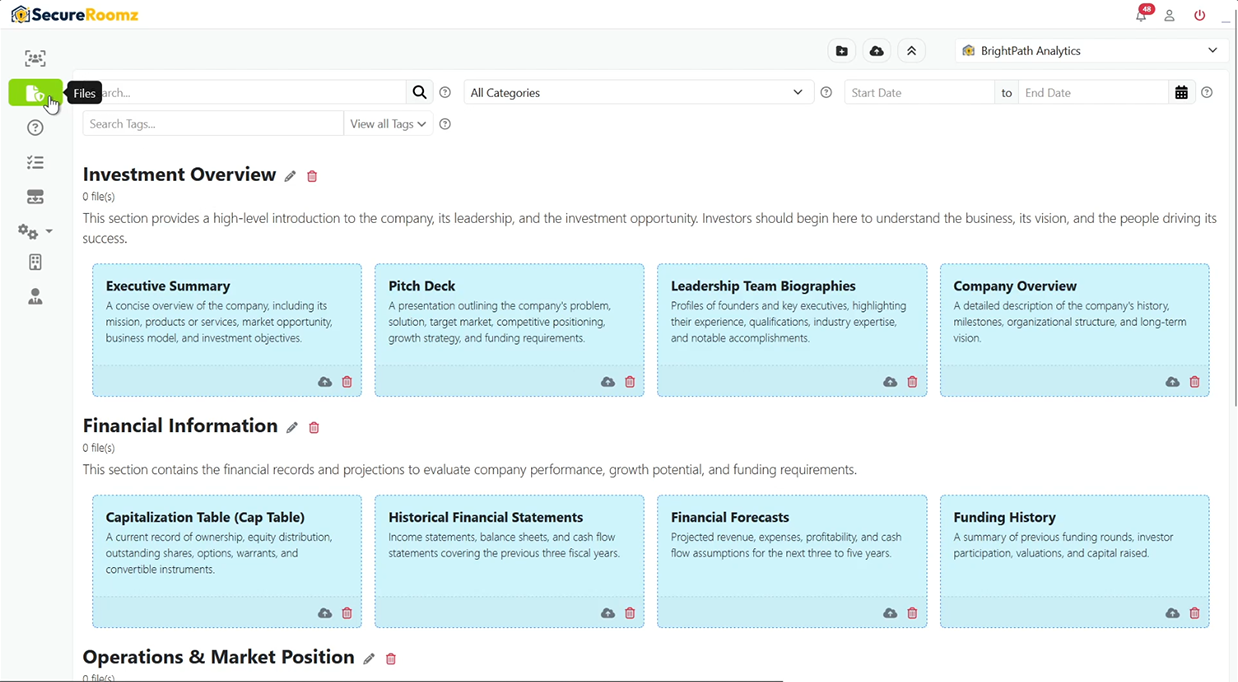Edit the Investment Overview section name
Viewport: 1238px width, 682px height.
point(290,176)
